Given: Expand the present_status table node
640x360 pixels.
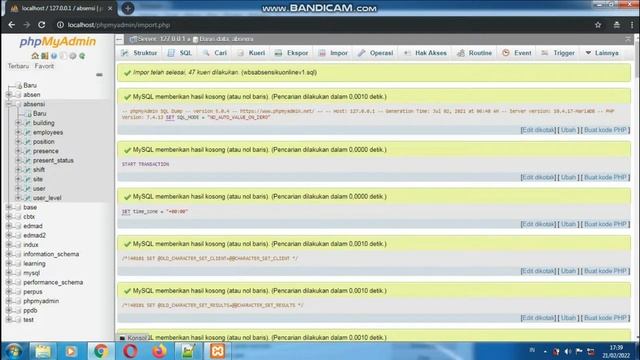Looking at the screenshot, I should (x=18, y=160).
